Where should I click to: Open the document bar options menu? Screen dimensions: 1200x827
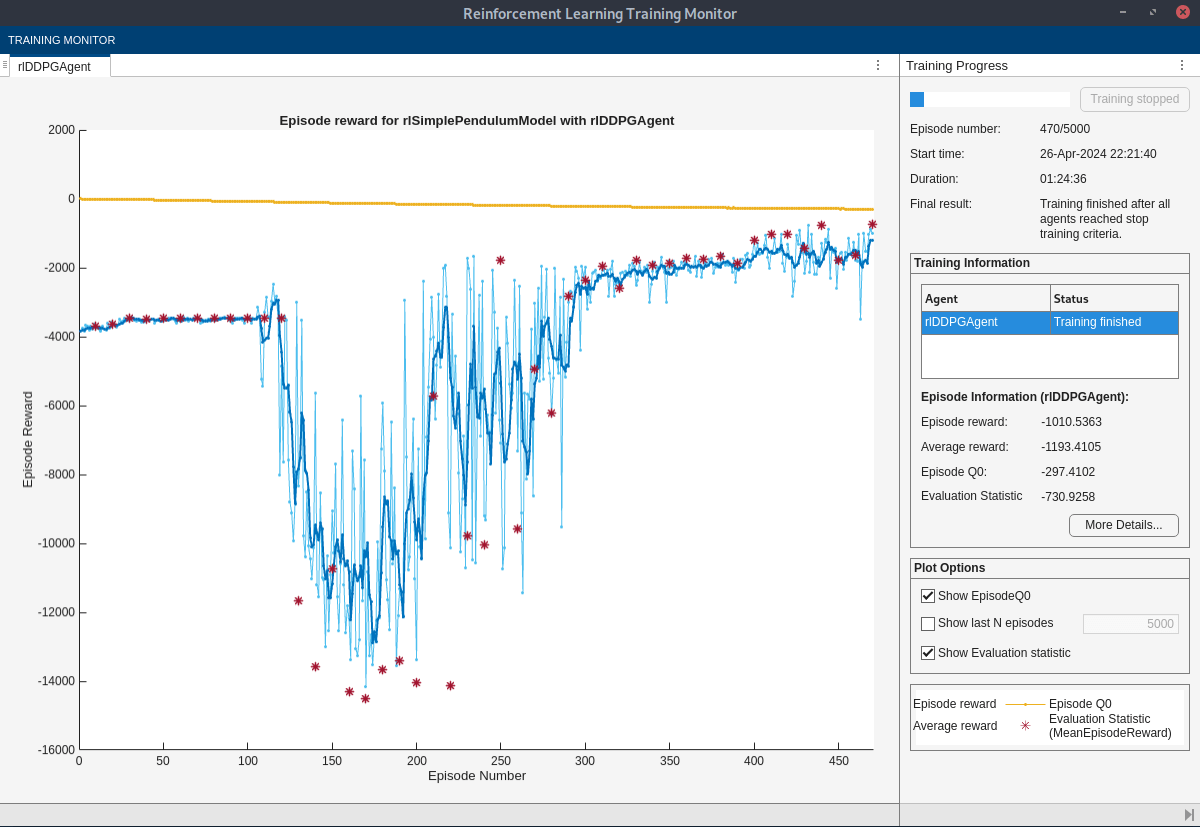coord(878,64)
